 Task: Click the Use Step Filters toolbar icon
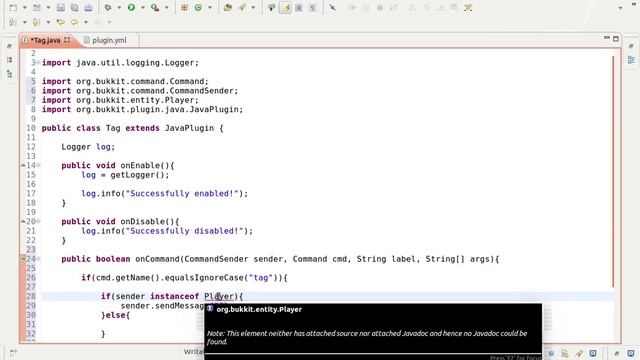468,7
